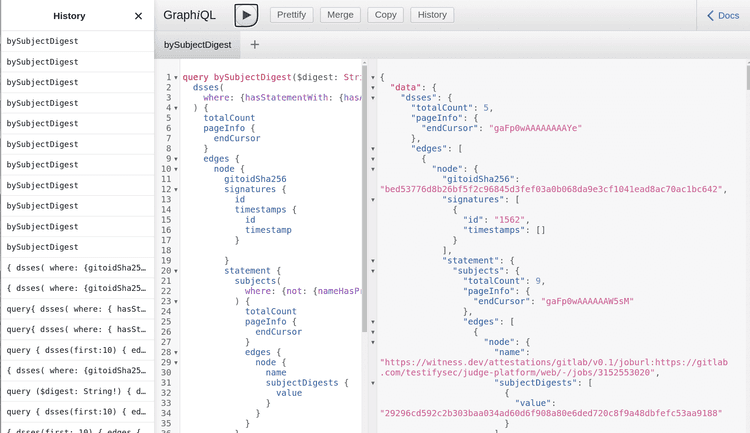Screen dimensions: 750x433
Task: Click result value "gaFp0wAAAAAAAAYe"
Action: (x=535, y=128)
